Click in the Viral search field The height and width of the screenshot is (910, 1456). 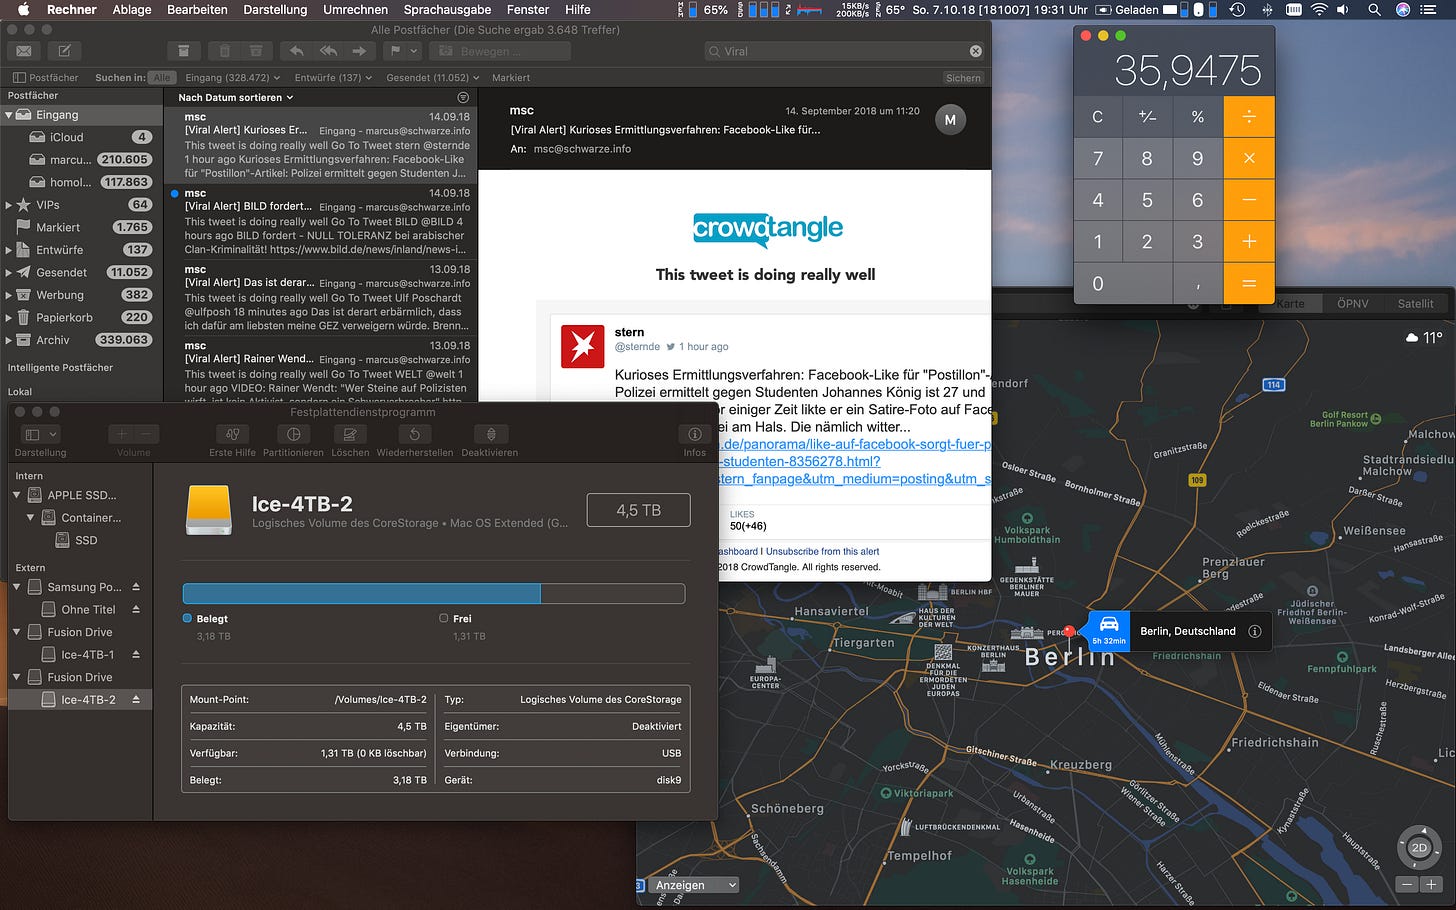point(845,51)
